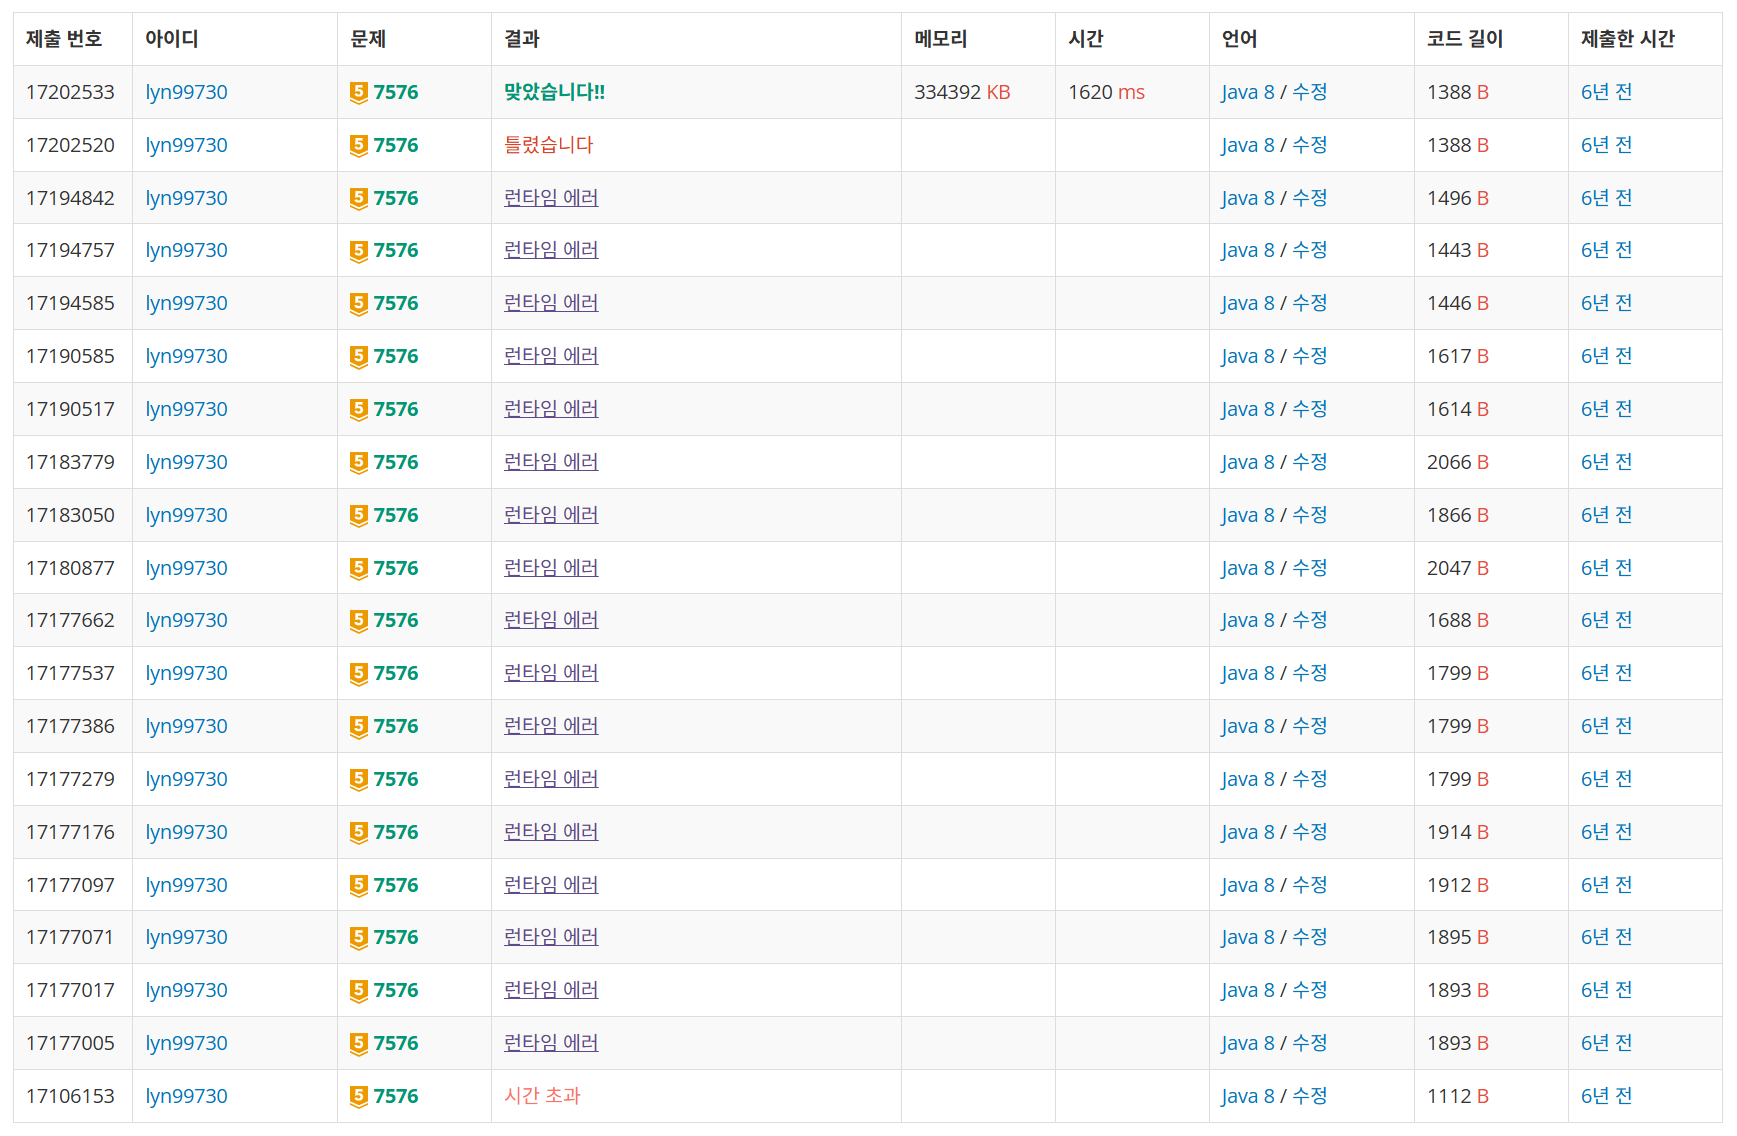Click the tier badge icon in row 17202533

[x=359, y=93]
